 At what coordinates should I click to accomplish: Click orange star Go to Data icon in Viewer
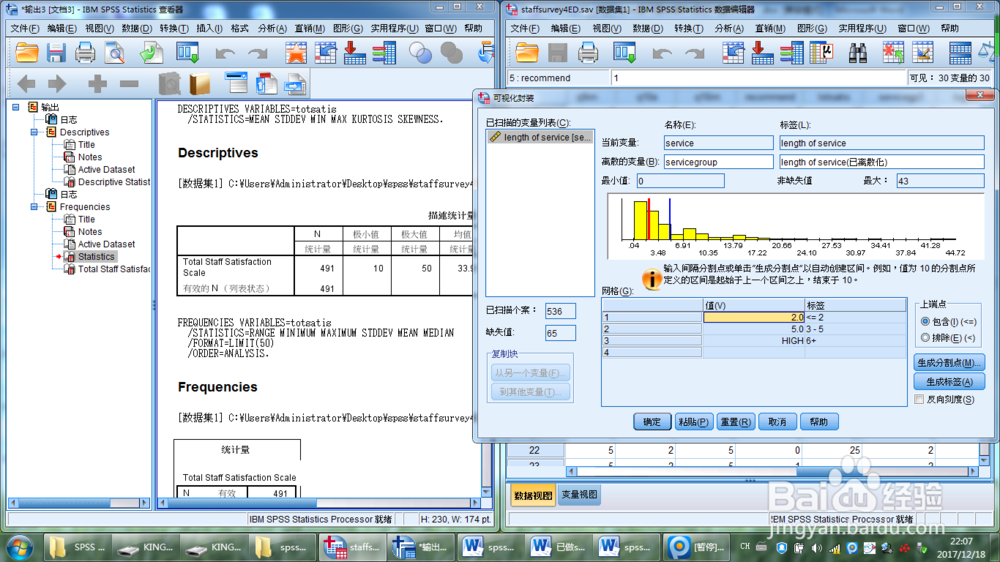coord(296,53)
